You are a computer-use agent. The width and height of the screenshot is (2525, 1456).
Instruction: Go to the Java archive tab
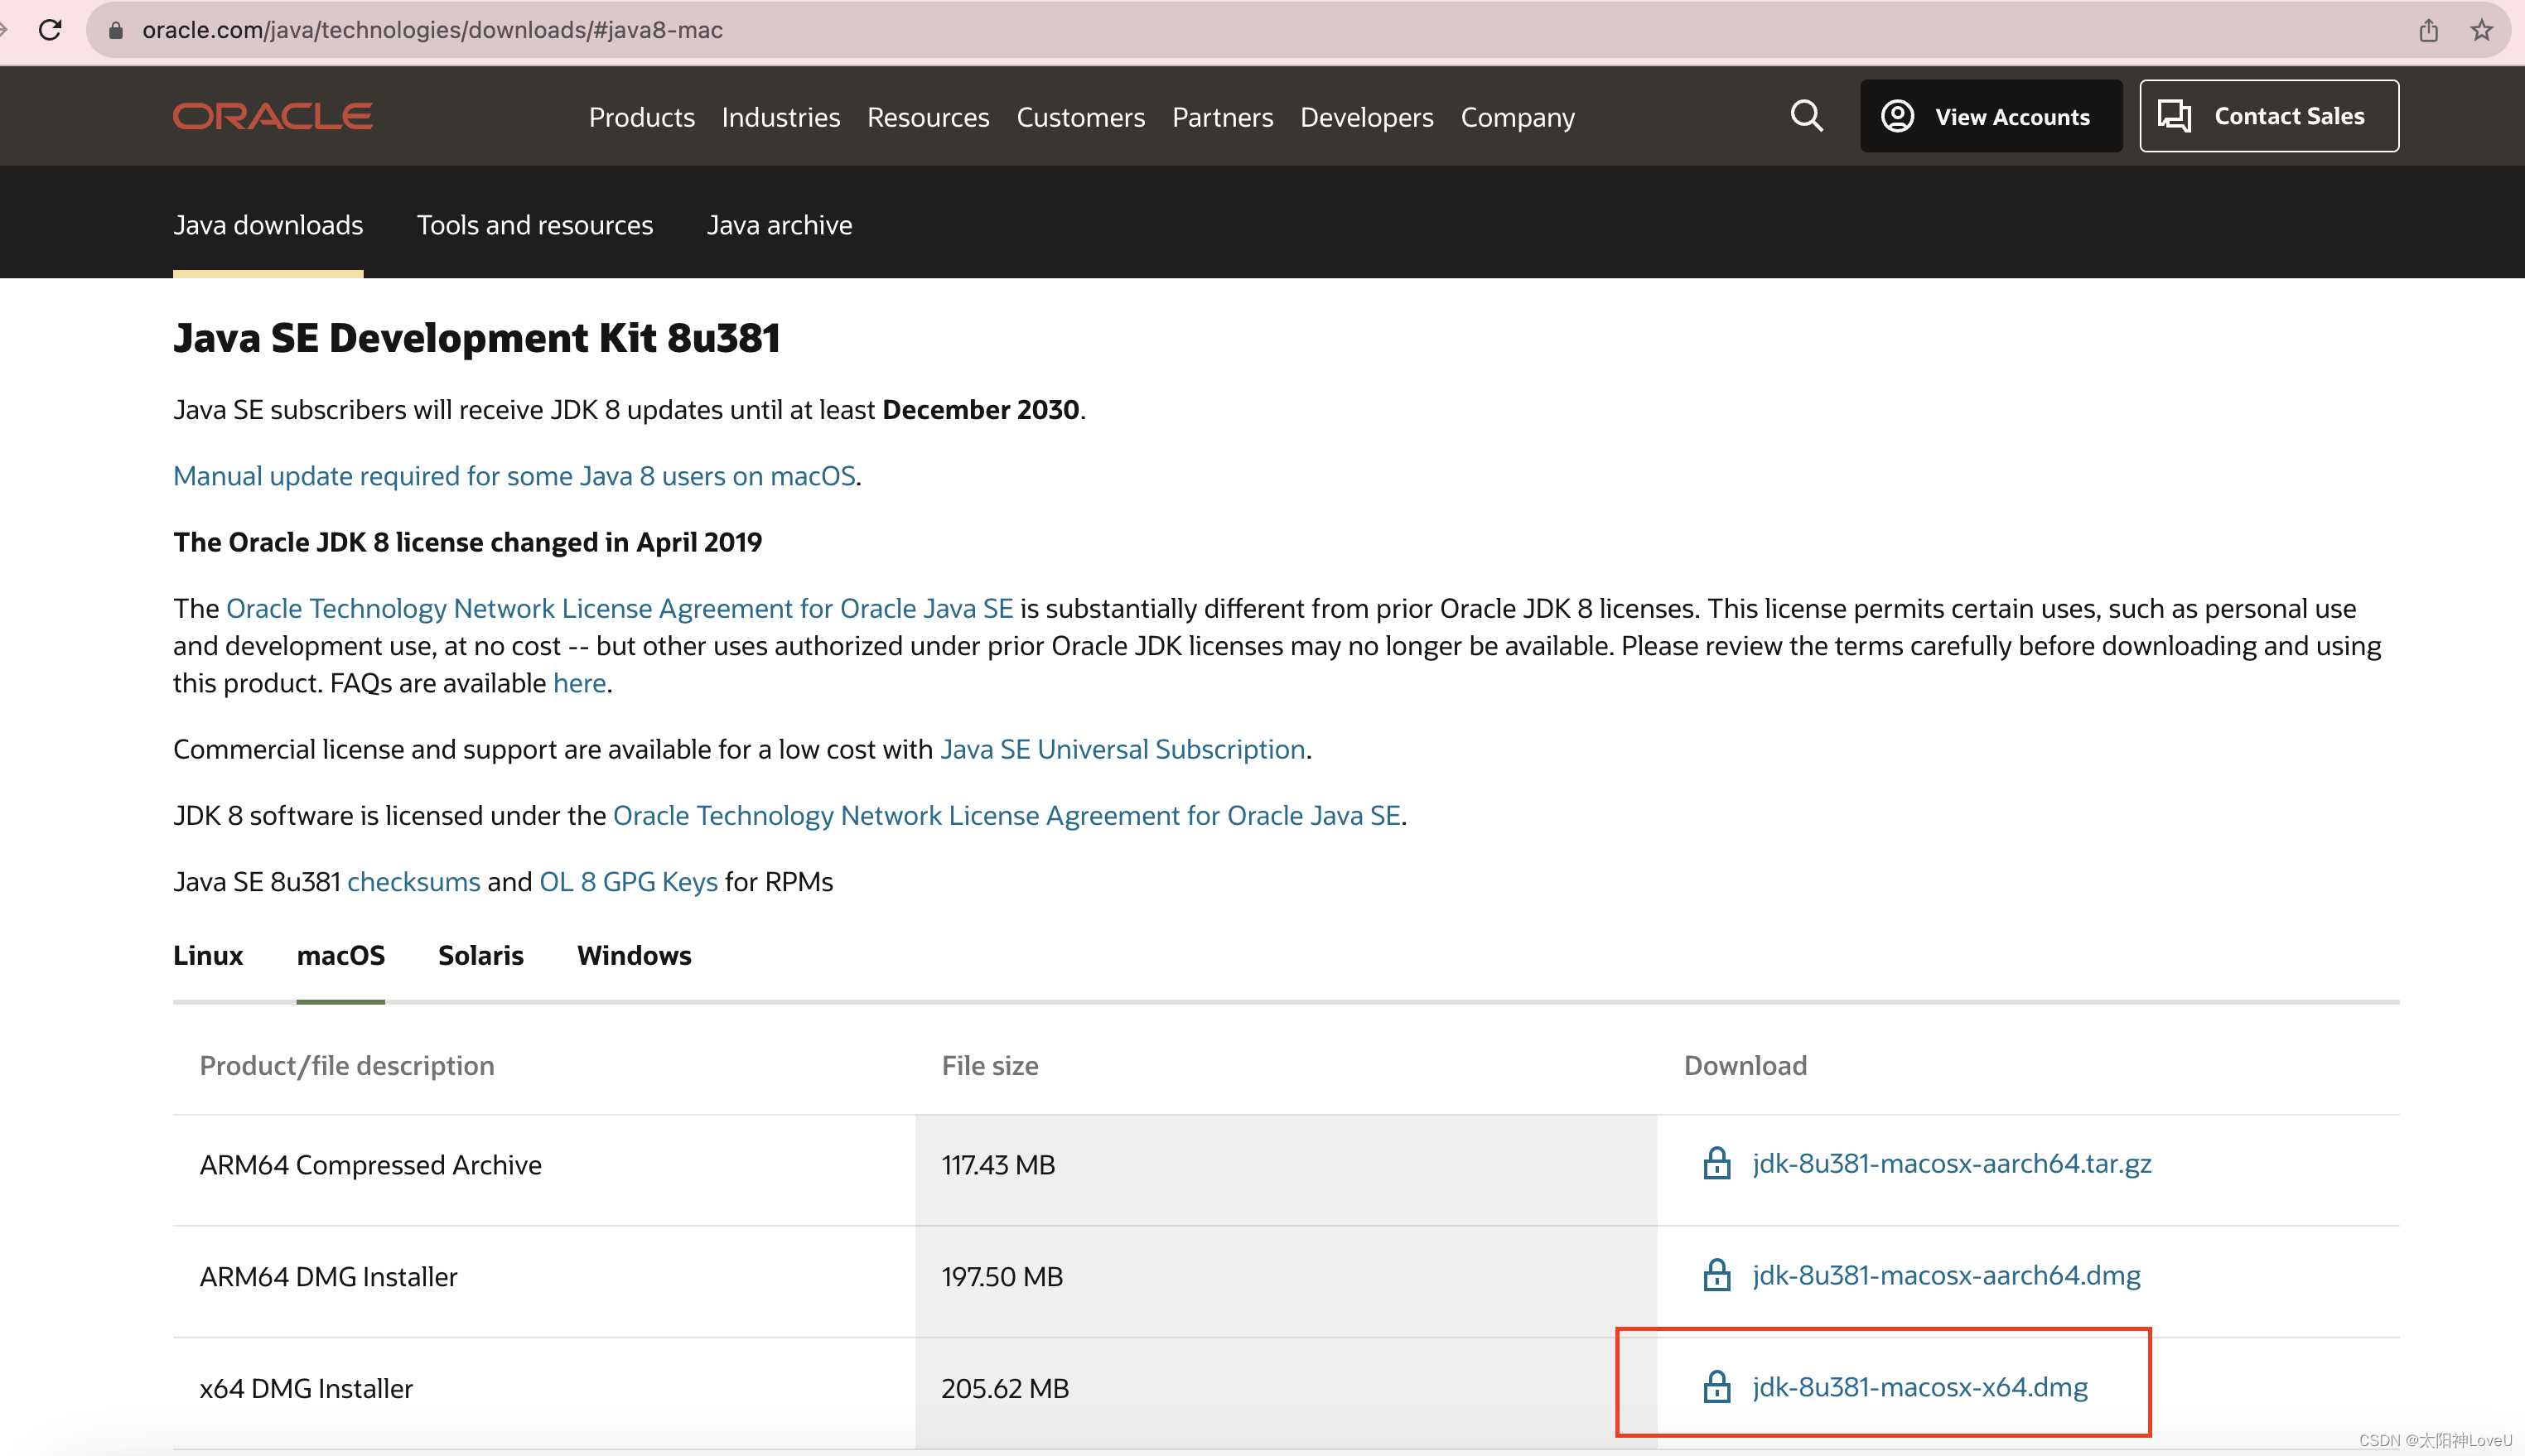coord(780,225)
